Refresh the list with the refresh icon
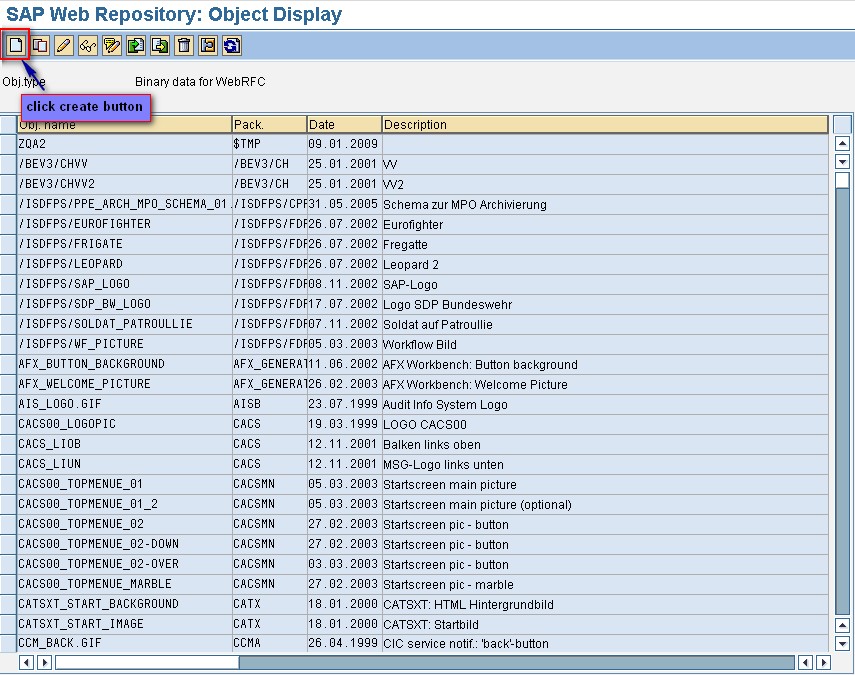The image size is (855, 675). 231,45
